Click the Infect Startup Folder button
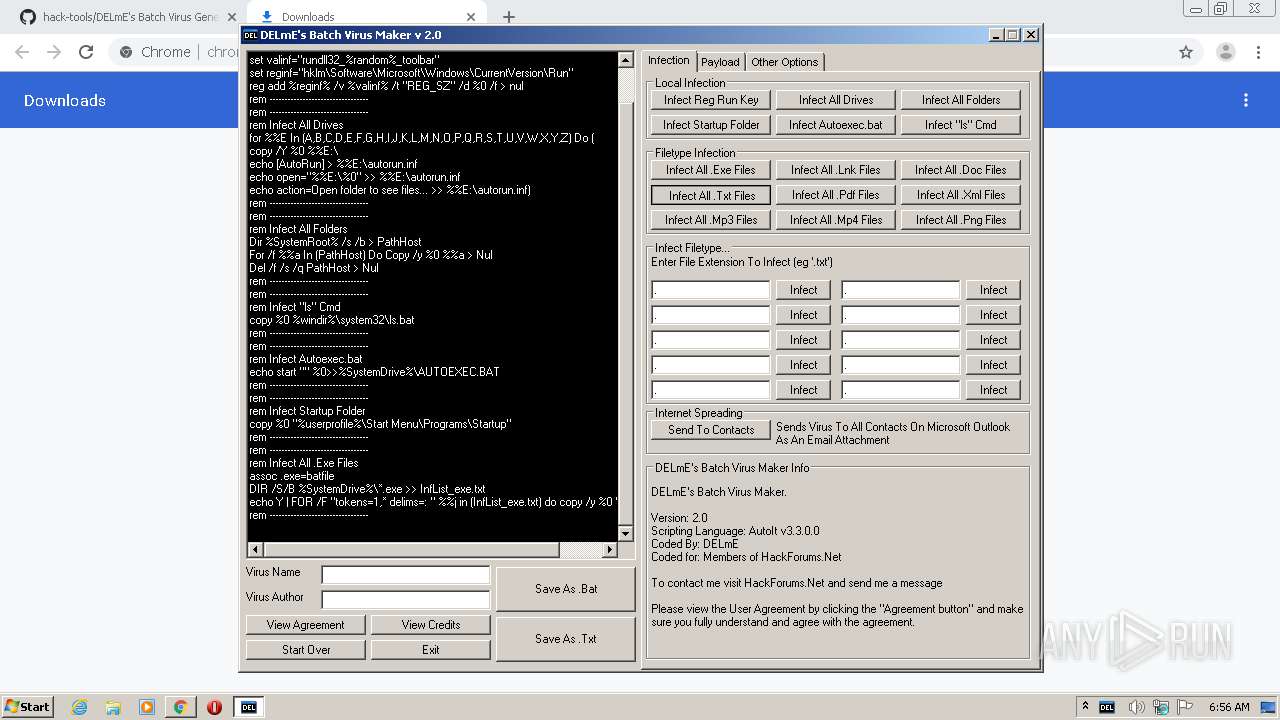Screen dimensions: 1280x720 click(711, 125)
